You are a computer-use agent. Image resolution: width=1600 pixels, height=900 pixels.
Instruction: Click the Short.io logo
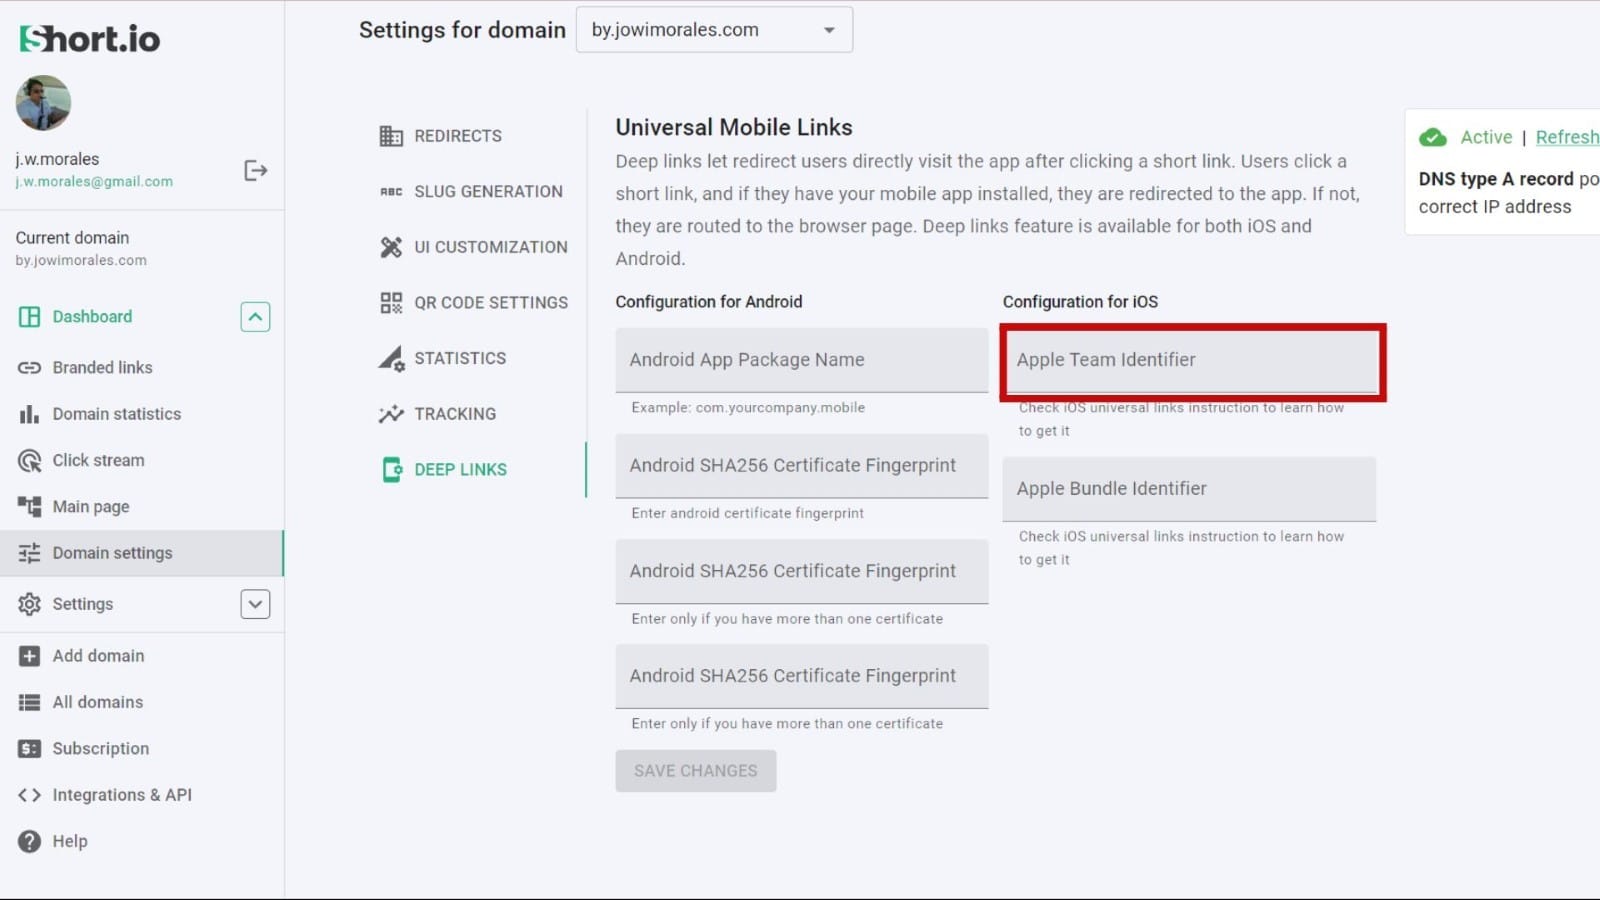pos(90,39)
